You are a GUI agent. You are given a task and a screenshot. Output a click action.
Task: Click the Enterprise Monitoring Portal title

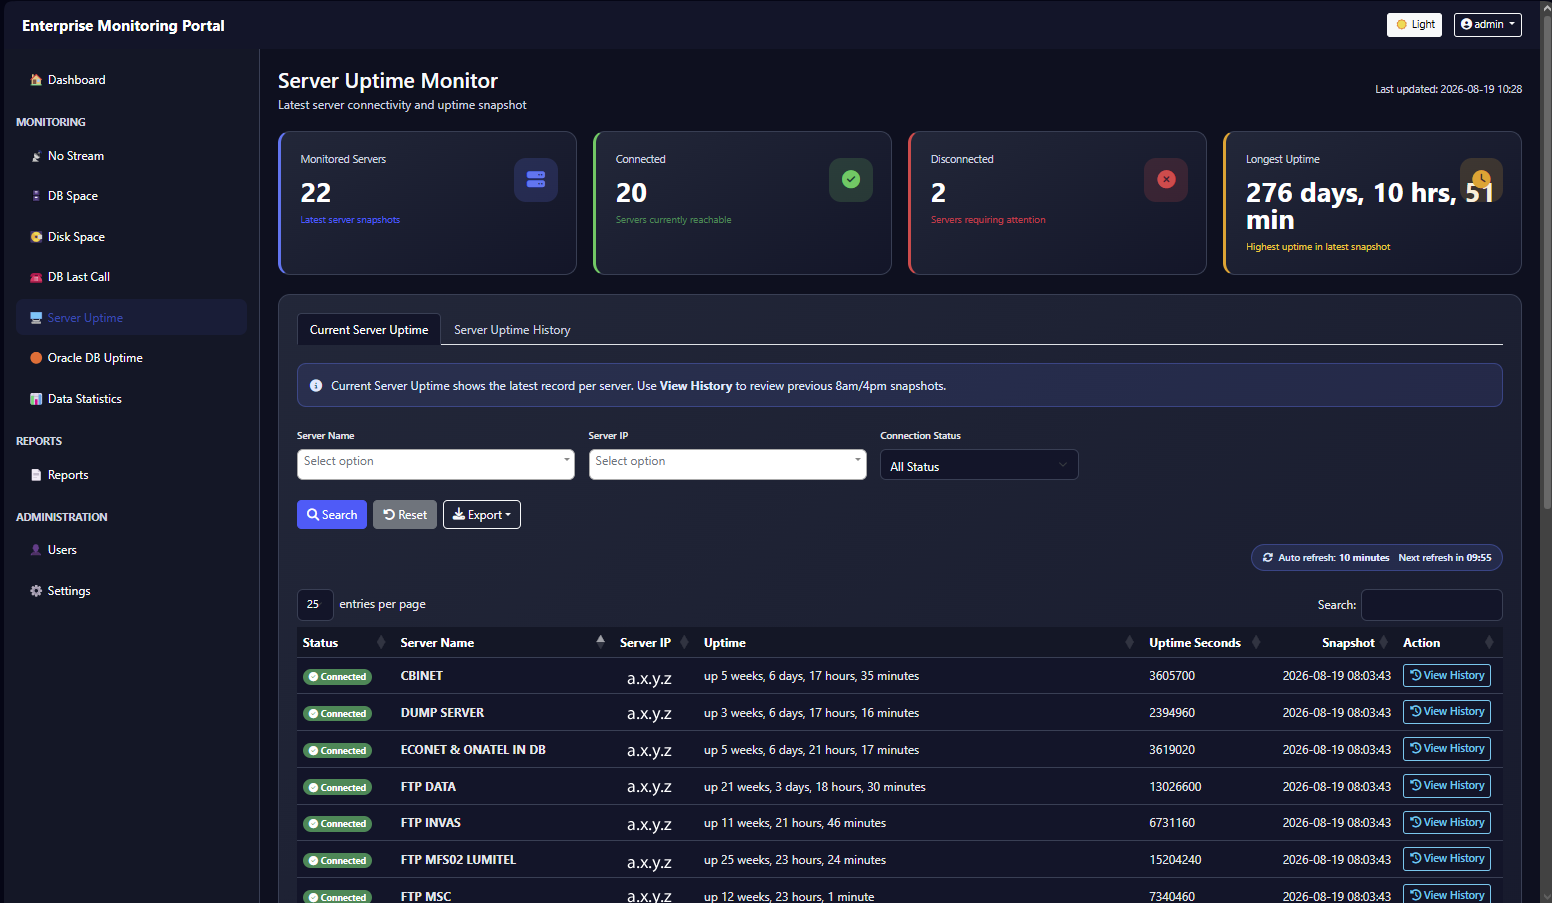123,26
